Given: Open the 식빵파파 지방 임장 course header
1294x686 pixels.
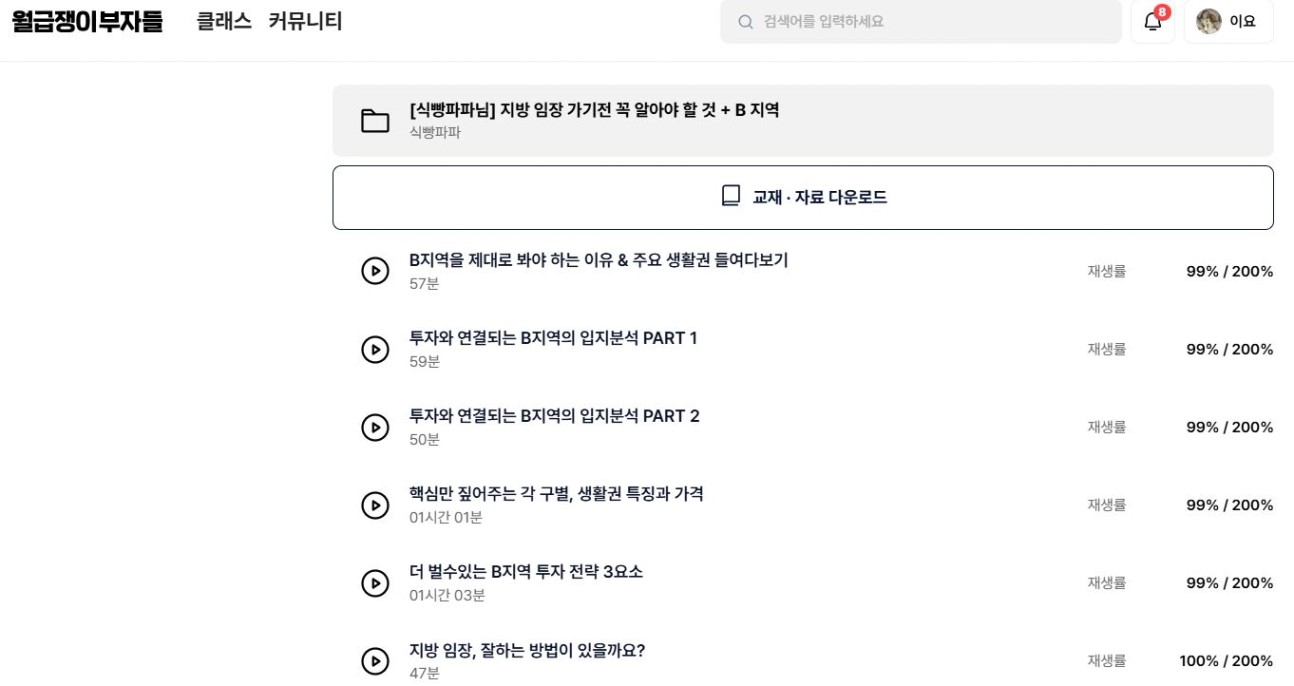Looking at the screenshot, I should point(803,120).
